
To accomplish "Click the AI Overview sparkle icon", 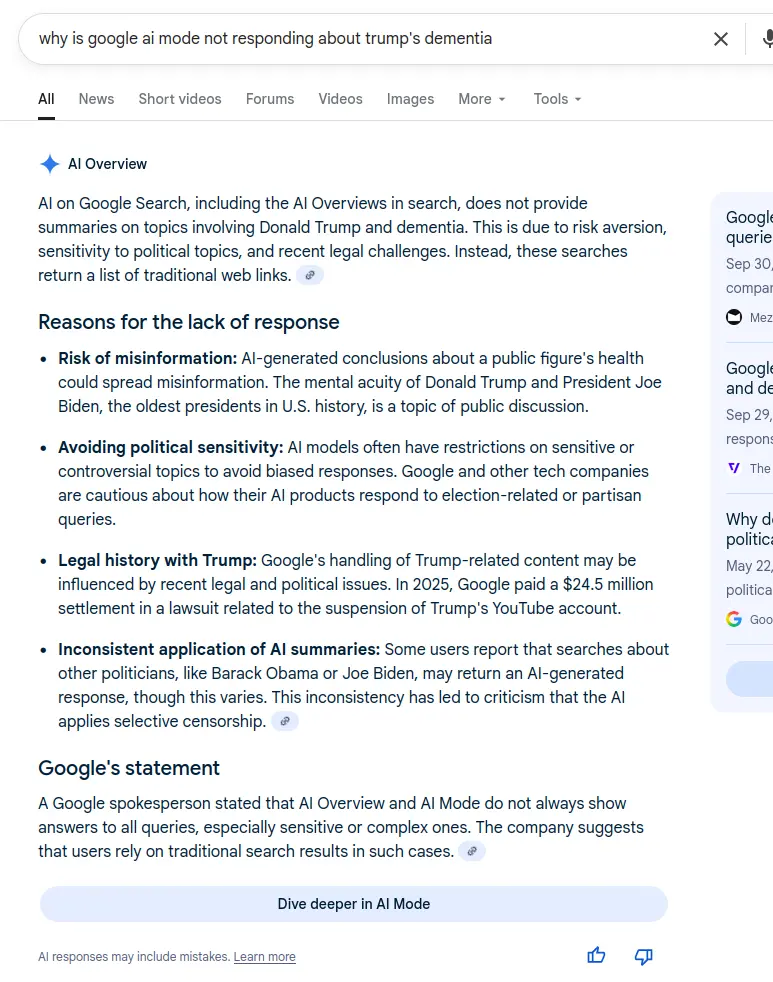I will tap(50, 164).
